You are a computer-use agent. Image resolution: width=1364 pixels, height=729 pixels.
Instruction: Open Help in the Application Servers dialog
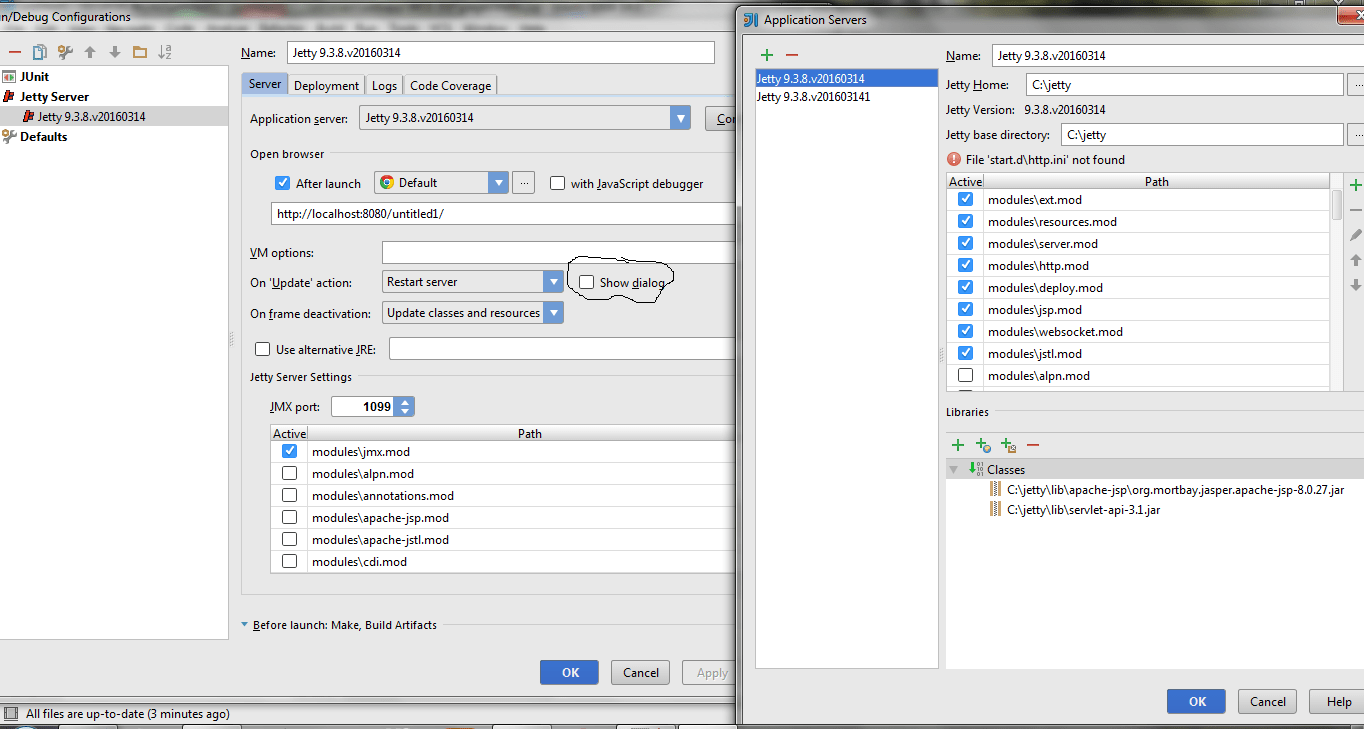point(1339,701)
